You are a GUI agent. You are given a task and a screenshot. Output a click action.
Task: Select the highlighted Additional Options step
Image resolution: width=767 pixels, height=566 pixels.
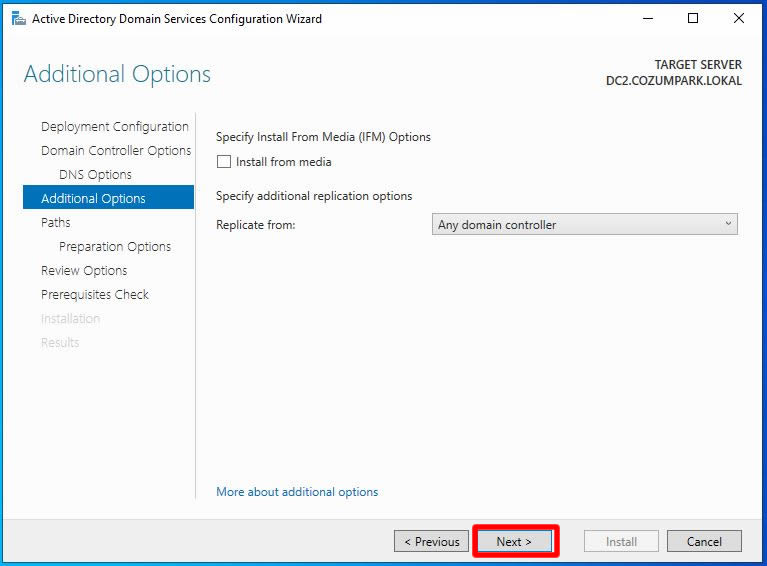93,199
